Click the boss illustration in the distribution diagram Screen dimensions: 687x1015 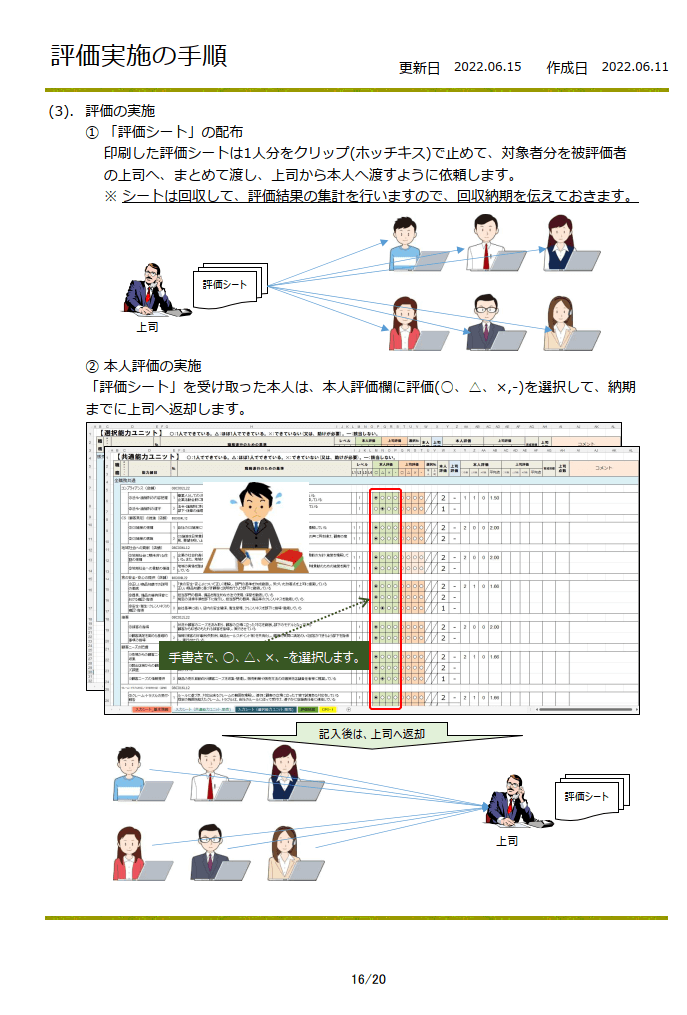(x=155, y=289)
